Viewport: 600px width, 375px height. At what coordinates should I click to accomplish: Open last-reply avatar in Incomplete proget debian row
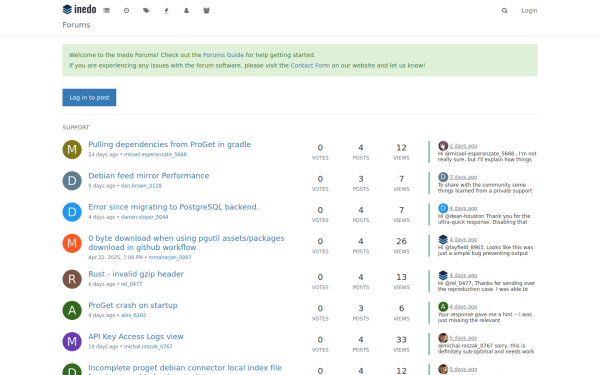pyautogui.click(x=443, y=369)
